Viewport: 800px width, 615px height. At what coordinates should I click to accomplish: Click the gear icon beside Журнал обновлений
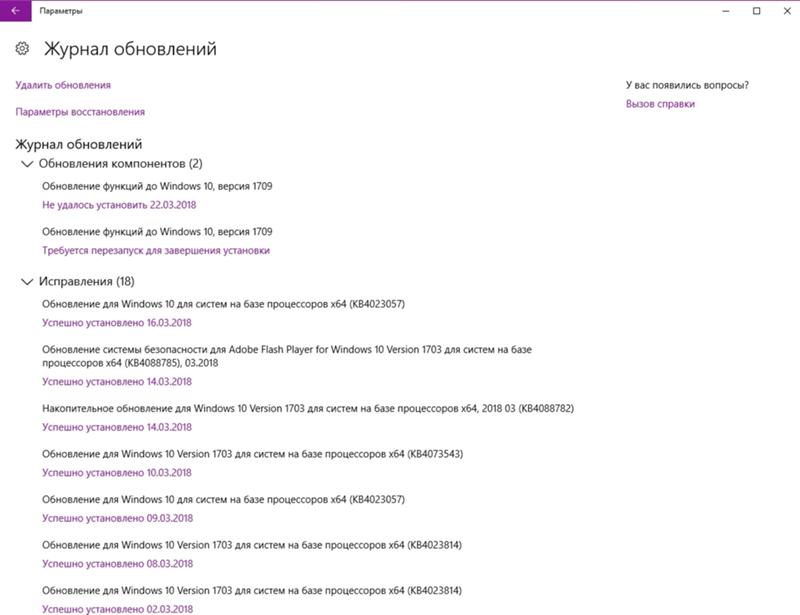(22, 48)
